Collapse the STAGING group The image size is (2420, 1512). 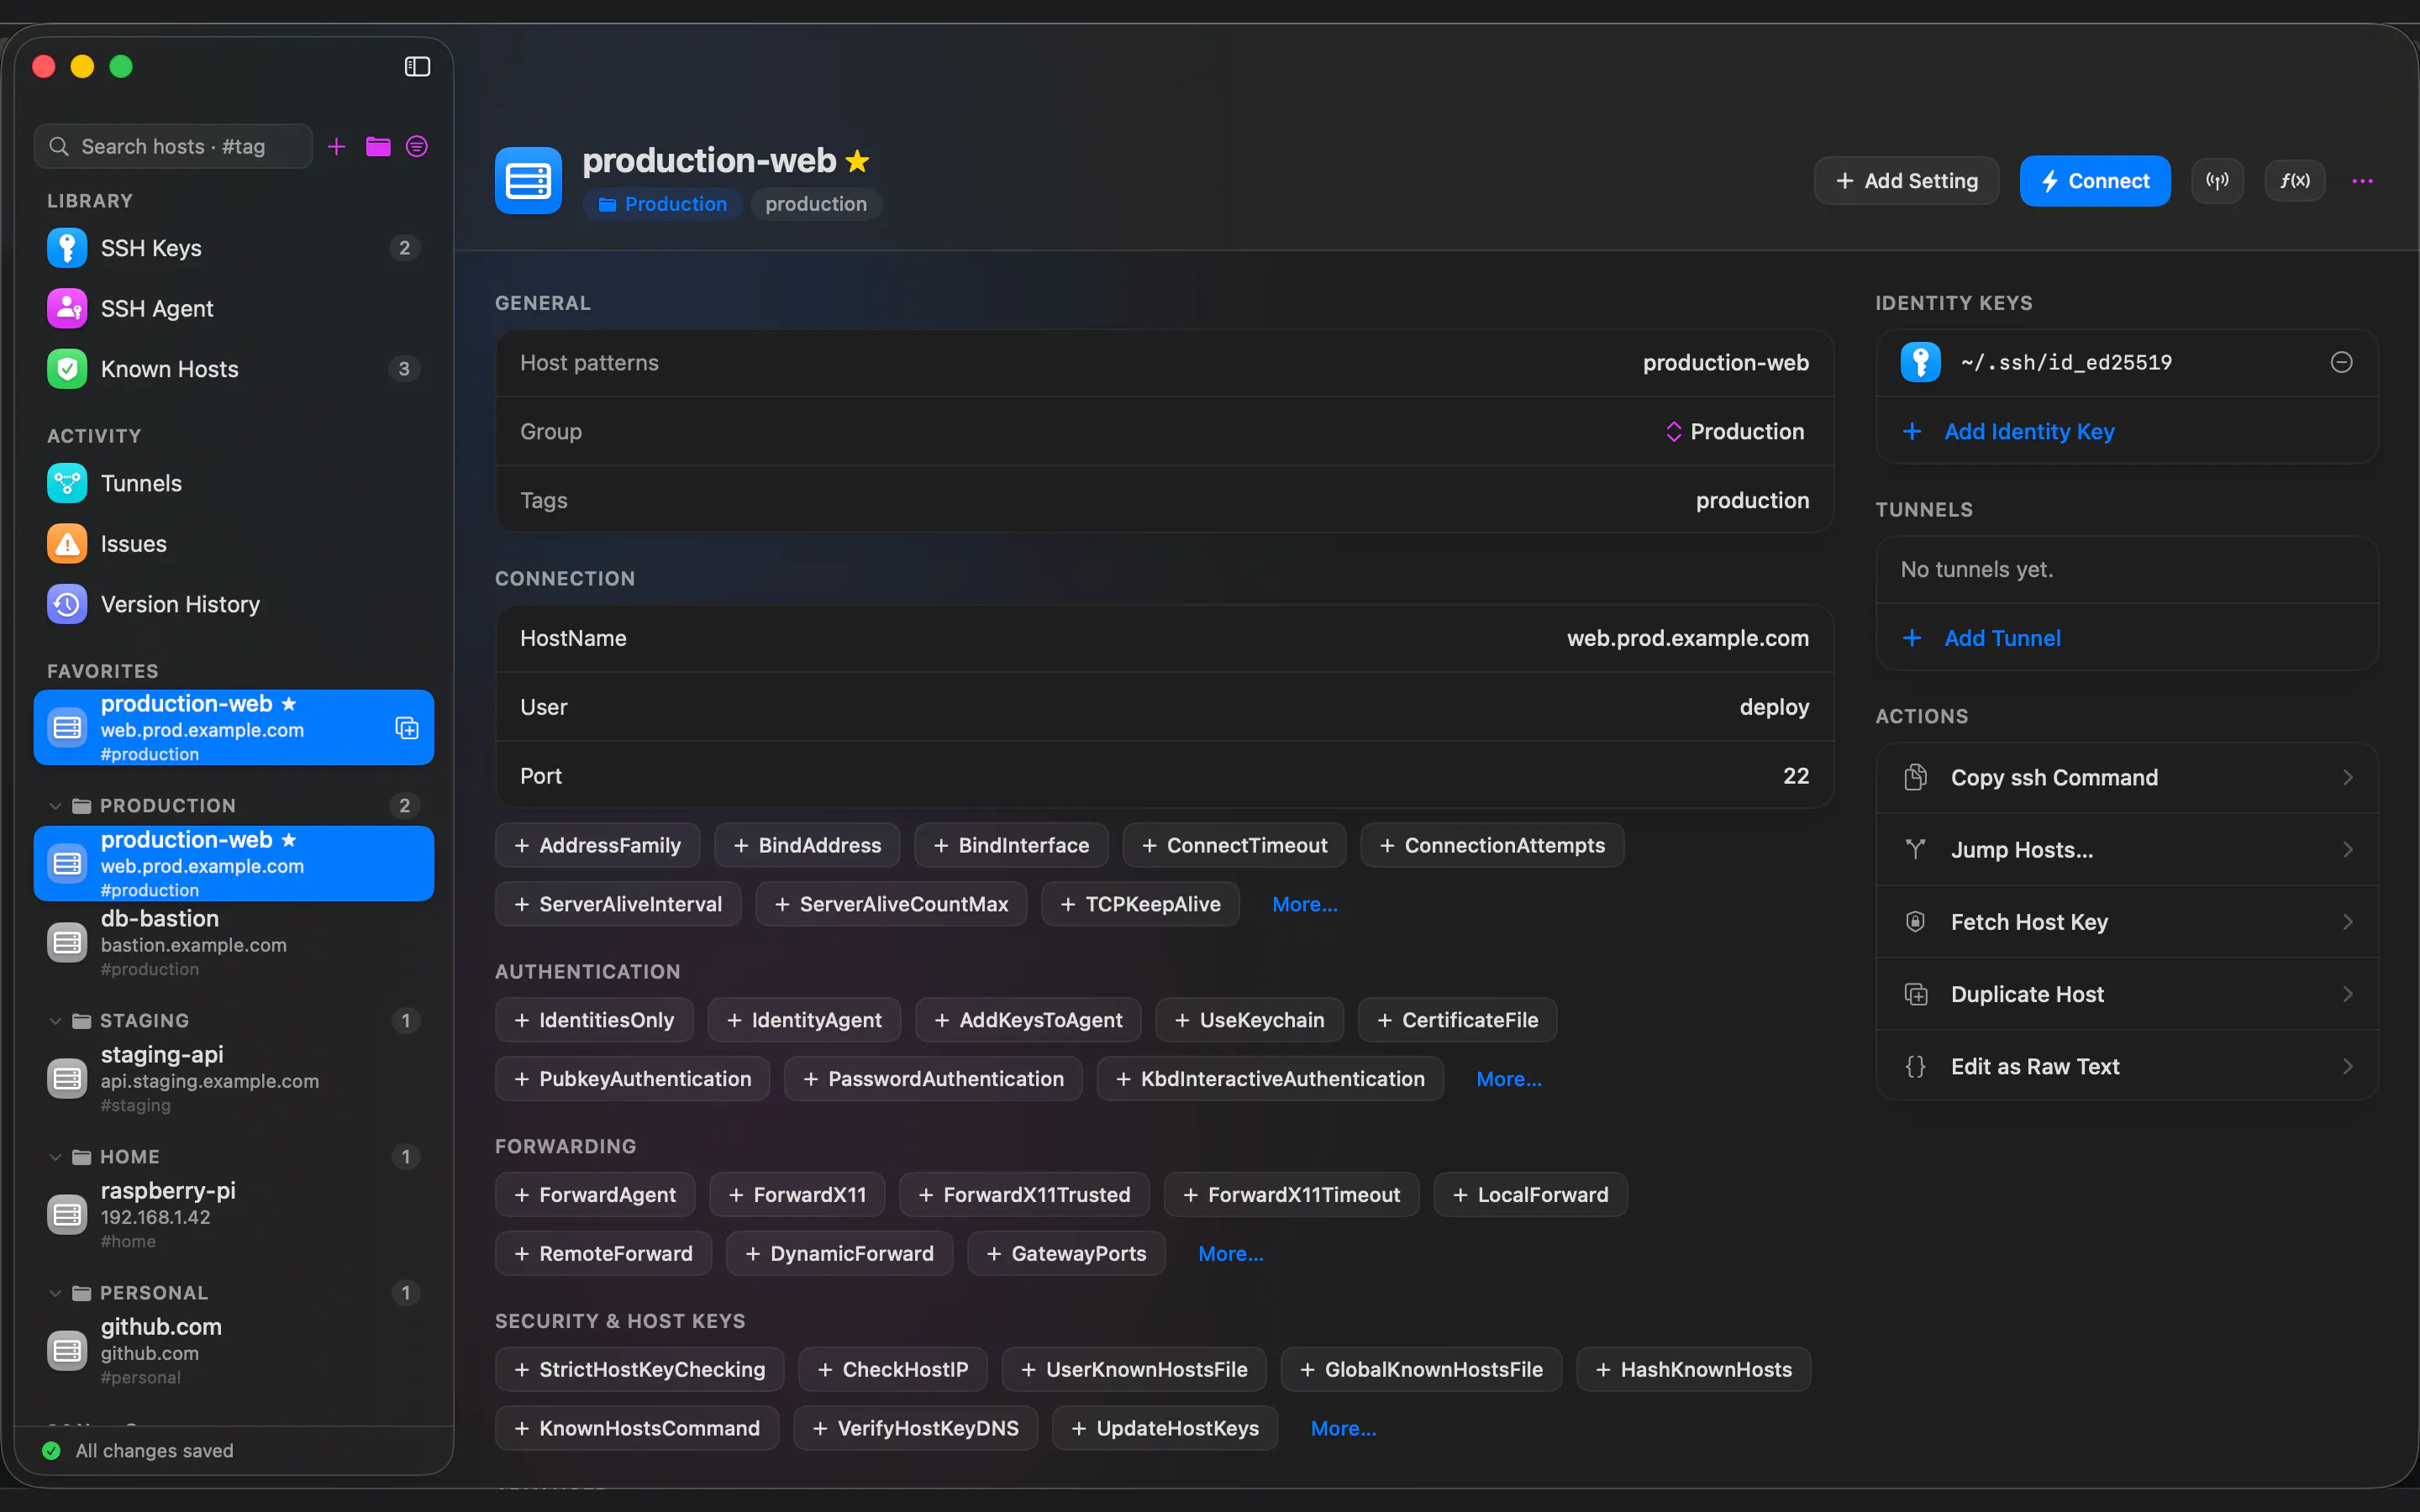[55, 1020]
